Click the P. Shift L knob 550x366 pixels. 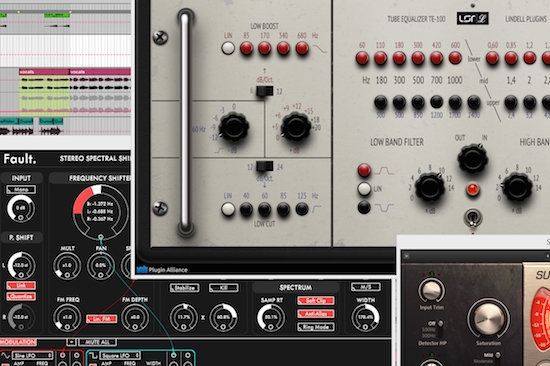click(x=21, y=265)
